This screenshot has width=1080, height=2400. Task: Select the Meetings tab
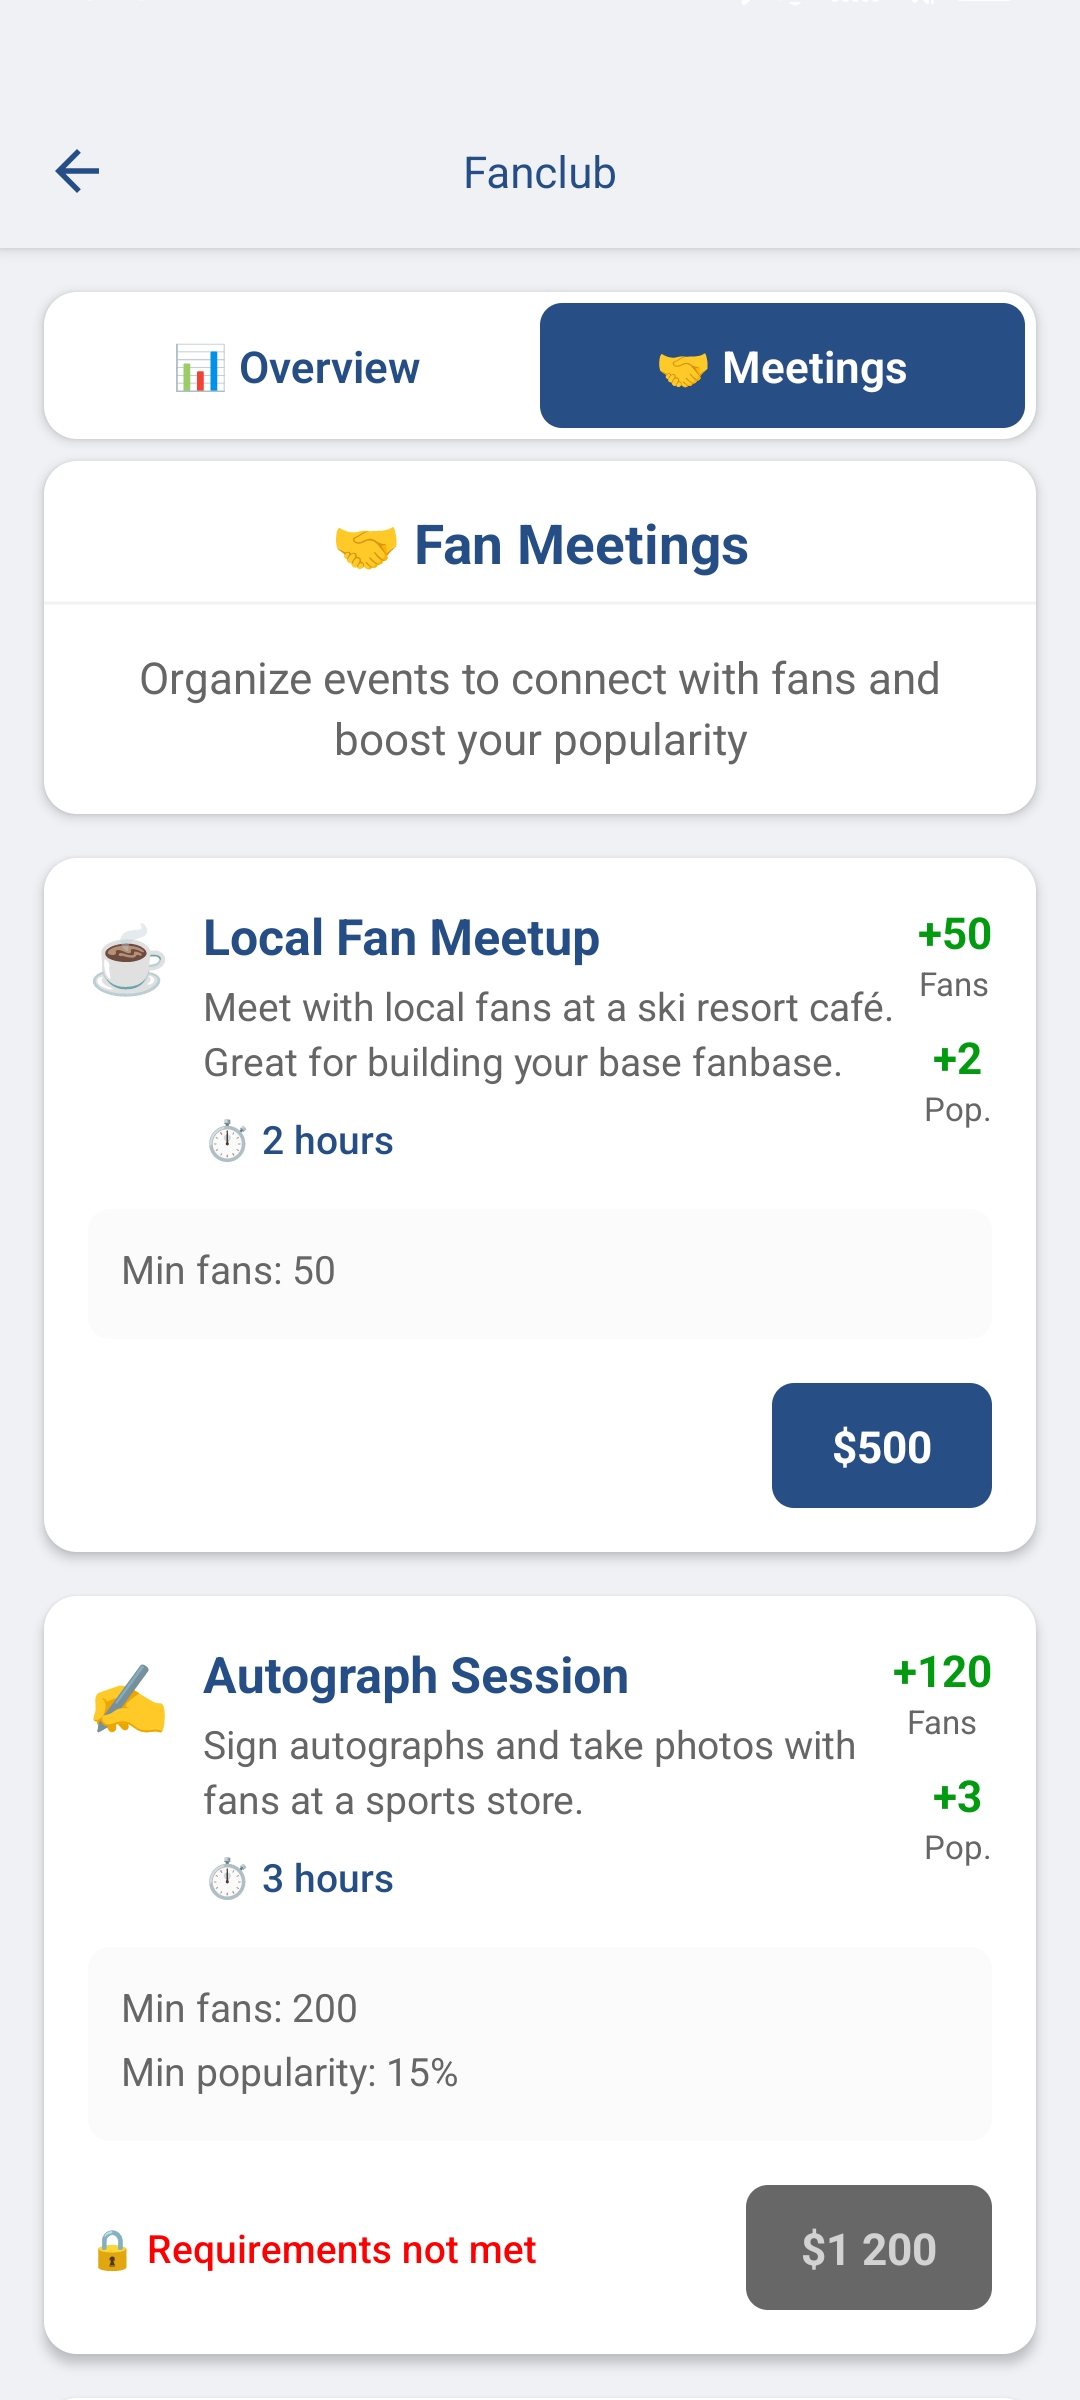[782, 367]
